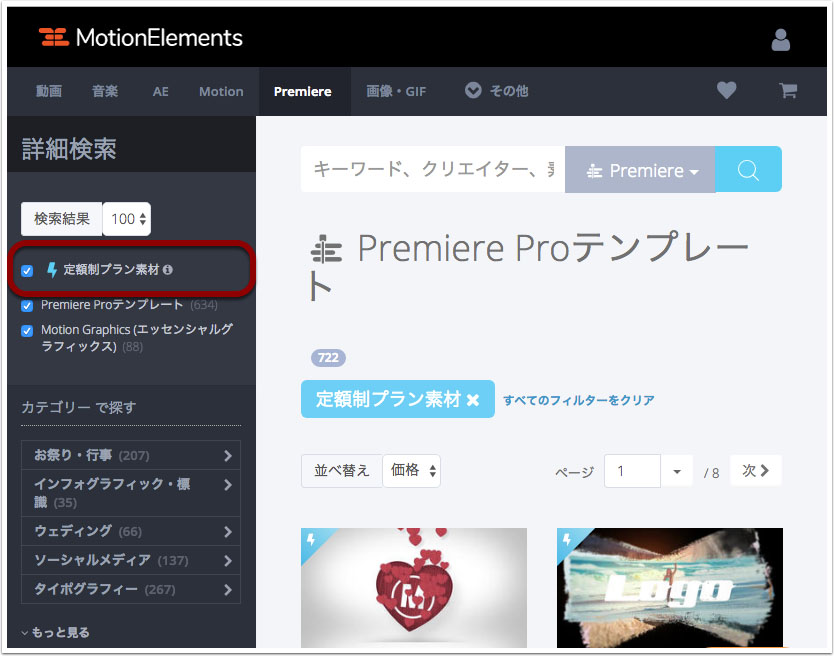The height and width of the screenshot is (656, 834).
Task: Click info icon beside 定額制プラン素材
Action: (168, 270)
